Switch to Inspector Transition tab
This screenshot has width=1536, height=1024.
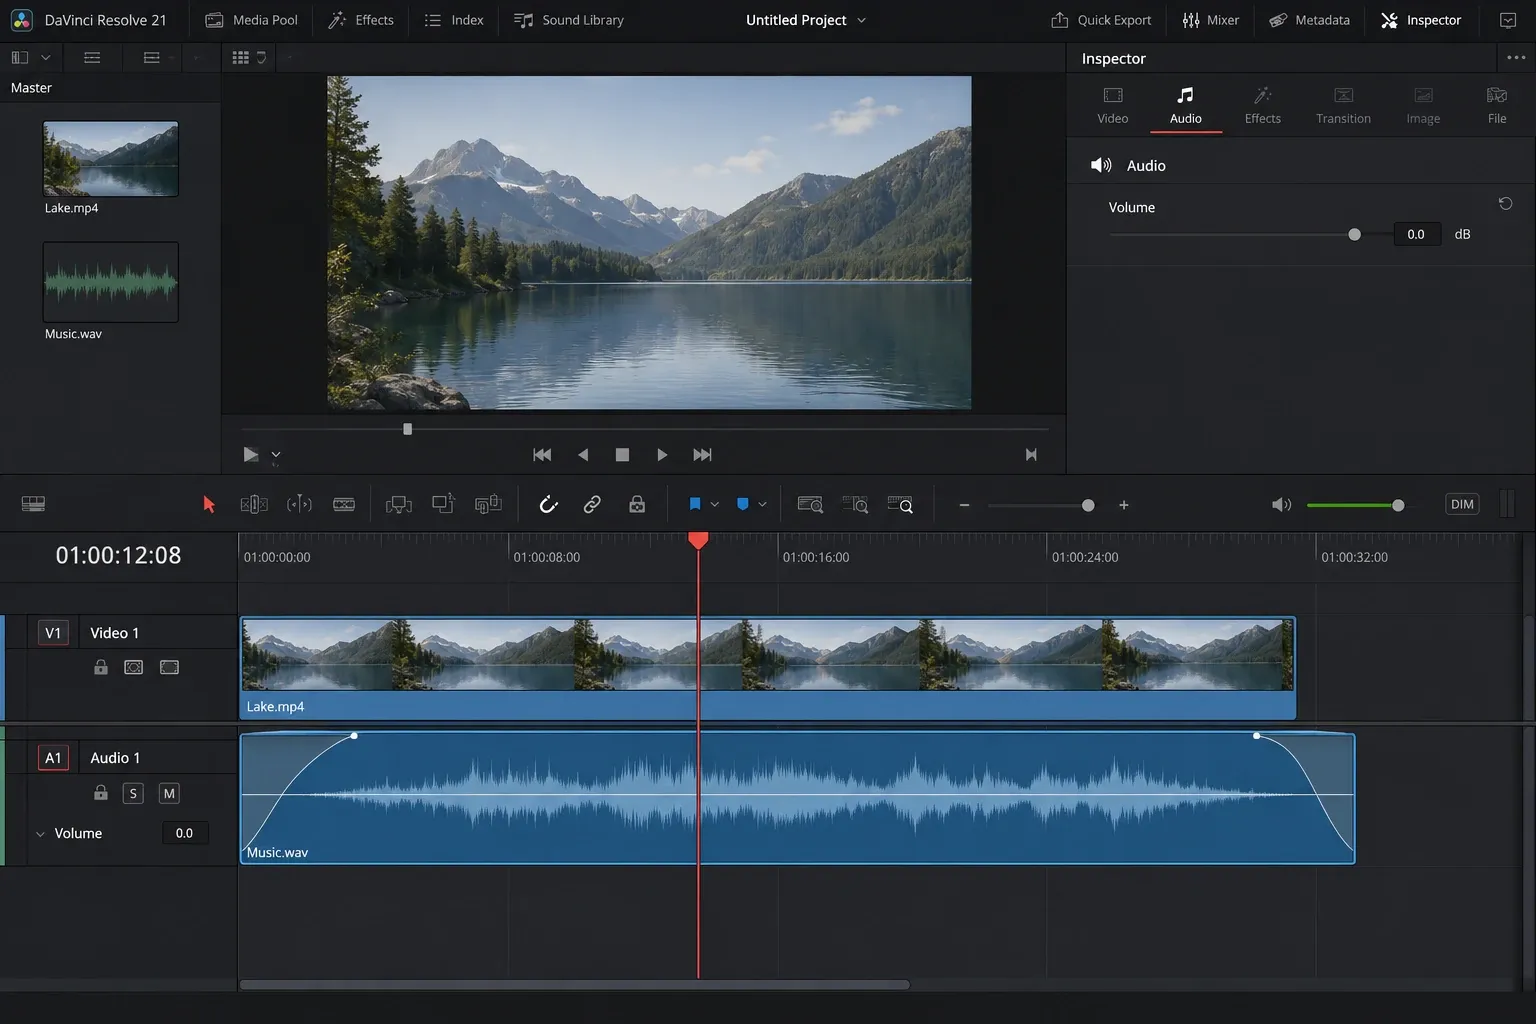click(x=1344, y=106)
